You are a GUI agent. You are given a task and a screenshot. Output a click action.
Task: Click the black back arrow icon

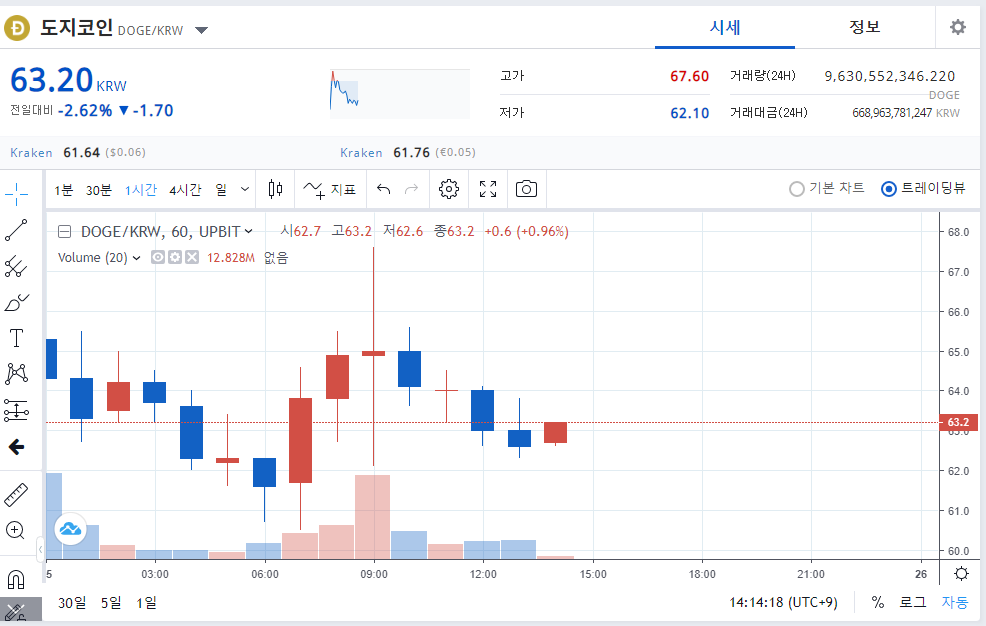(x=16, y=447)
